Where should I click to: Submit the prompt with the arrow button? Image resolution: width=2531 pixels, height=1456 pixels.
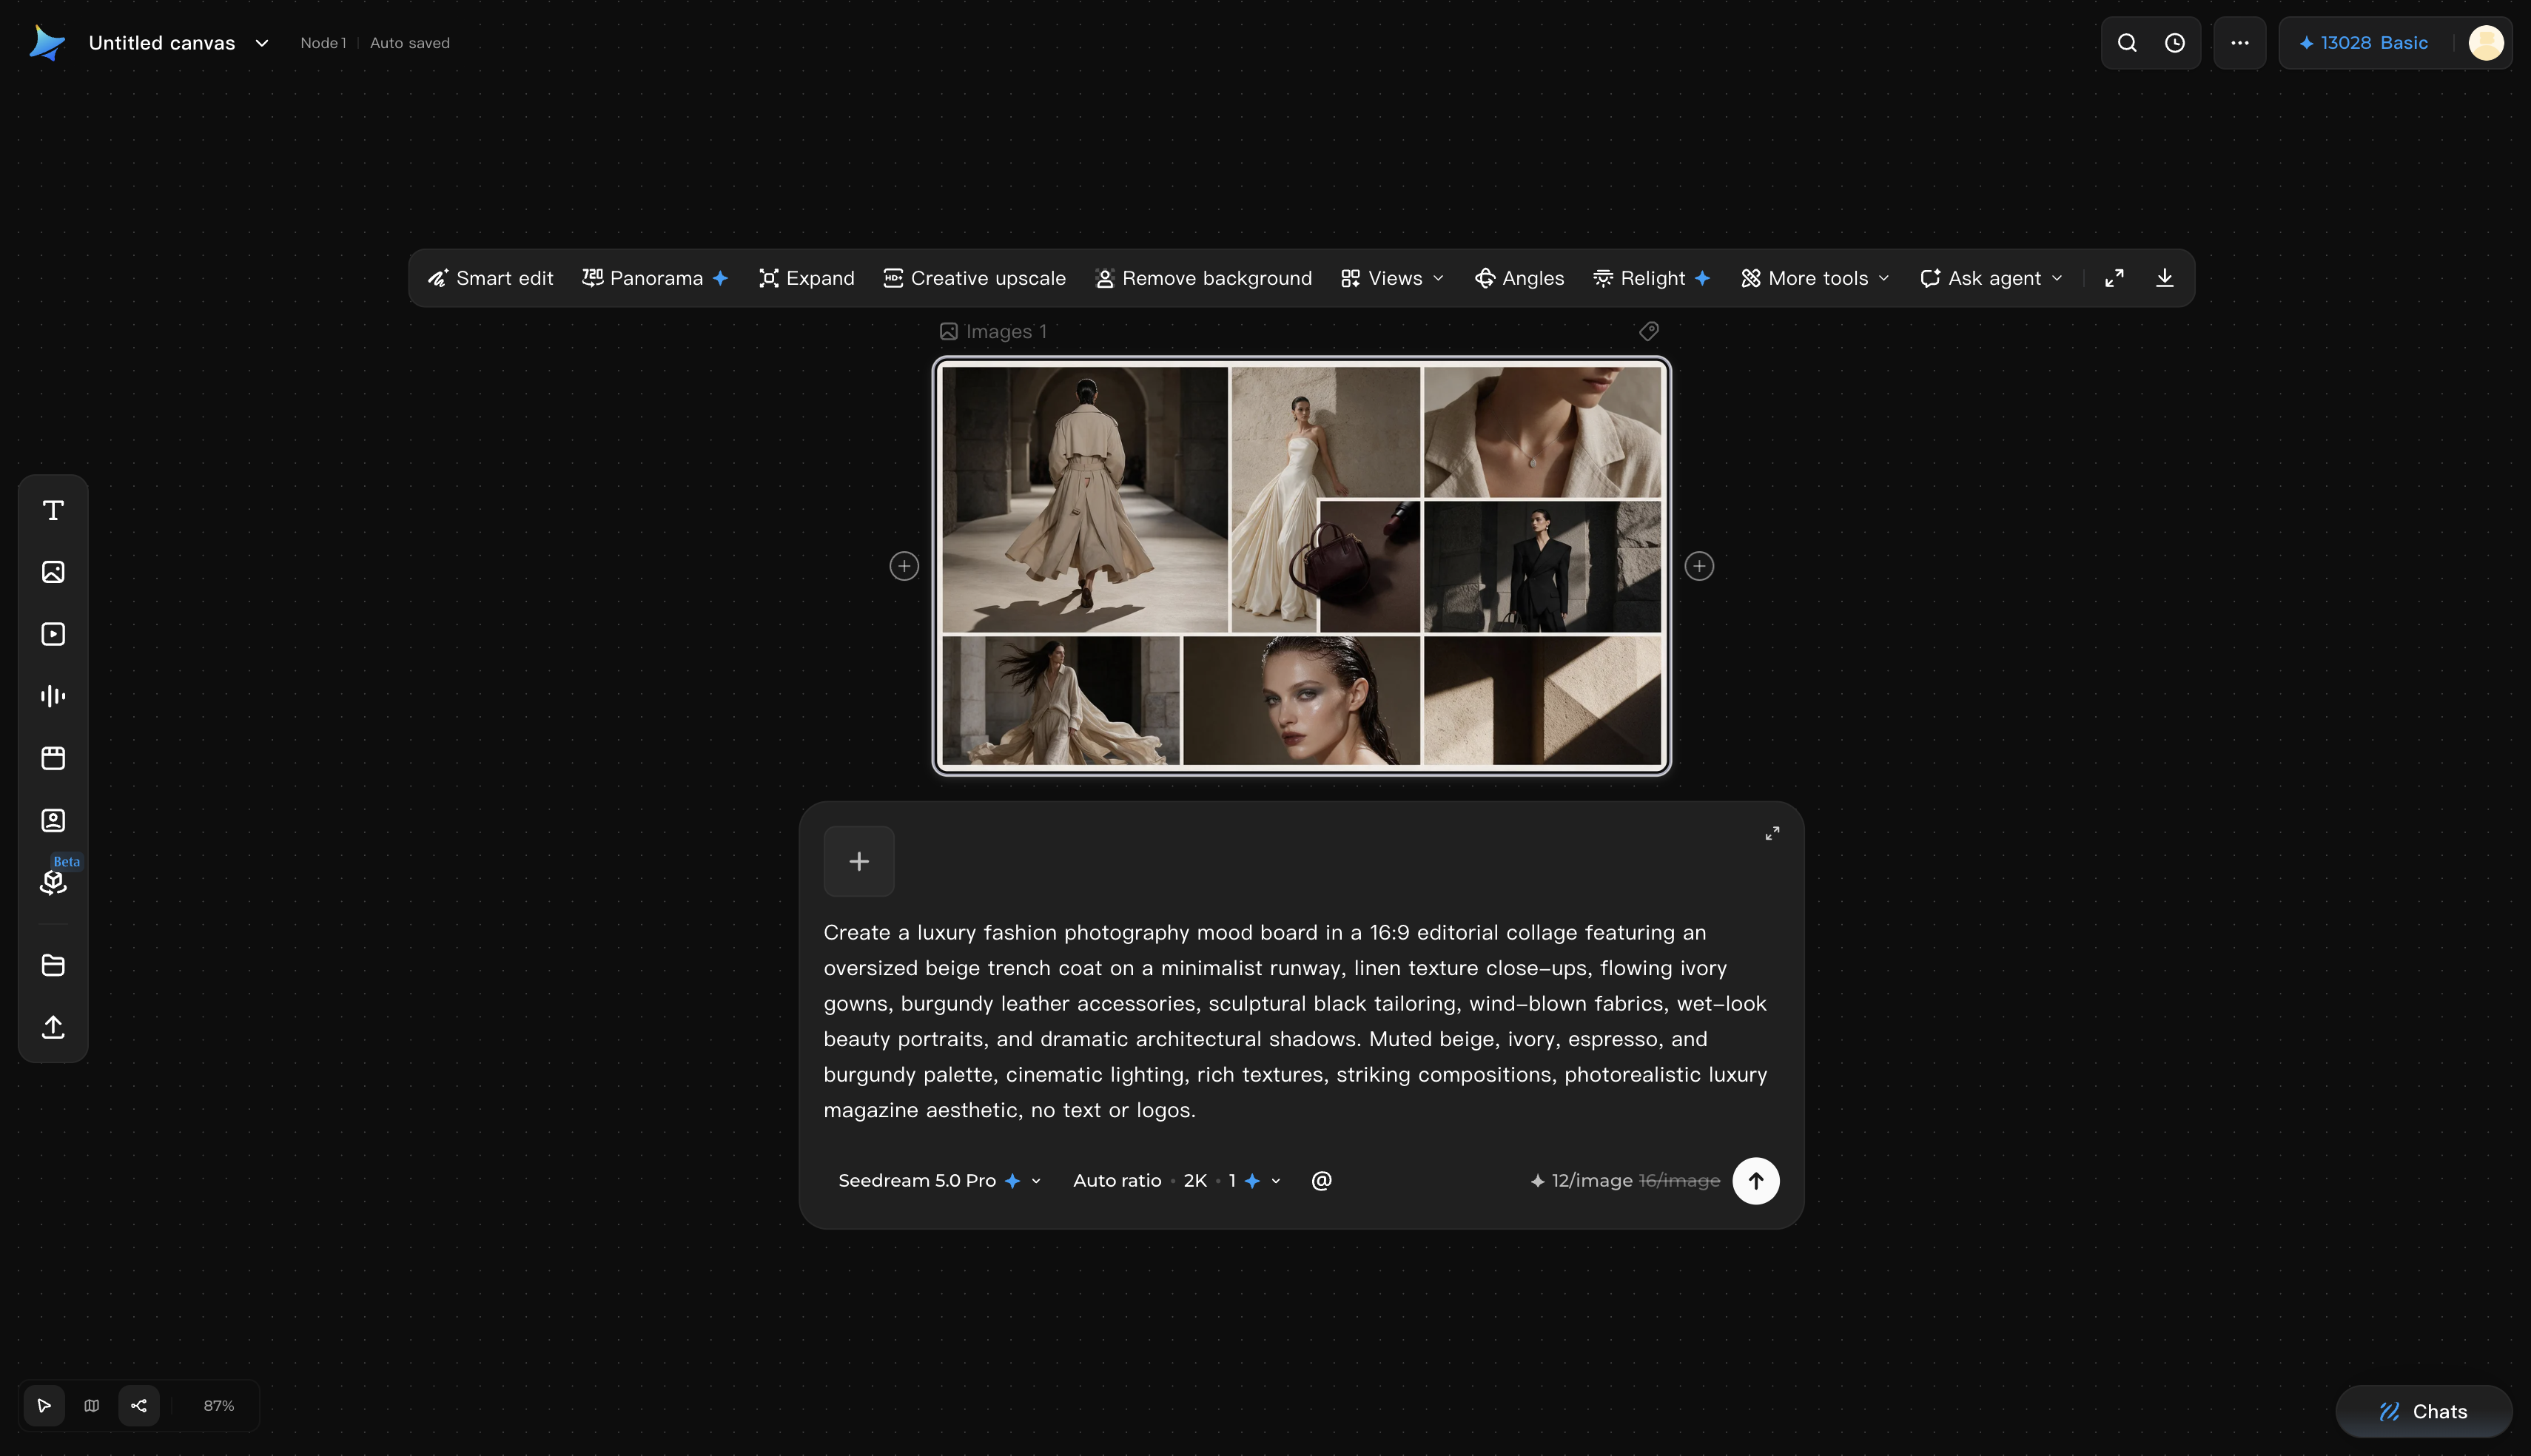pos(1755,1181)
